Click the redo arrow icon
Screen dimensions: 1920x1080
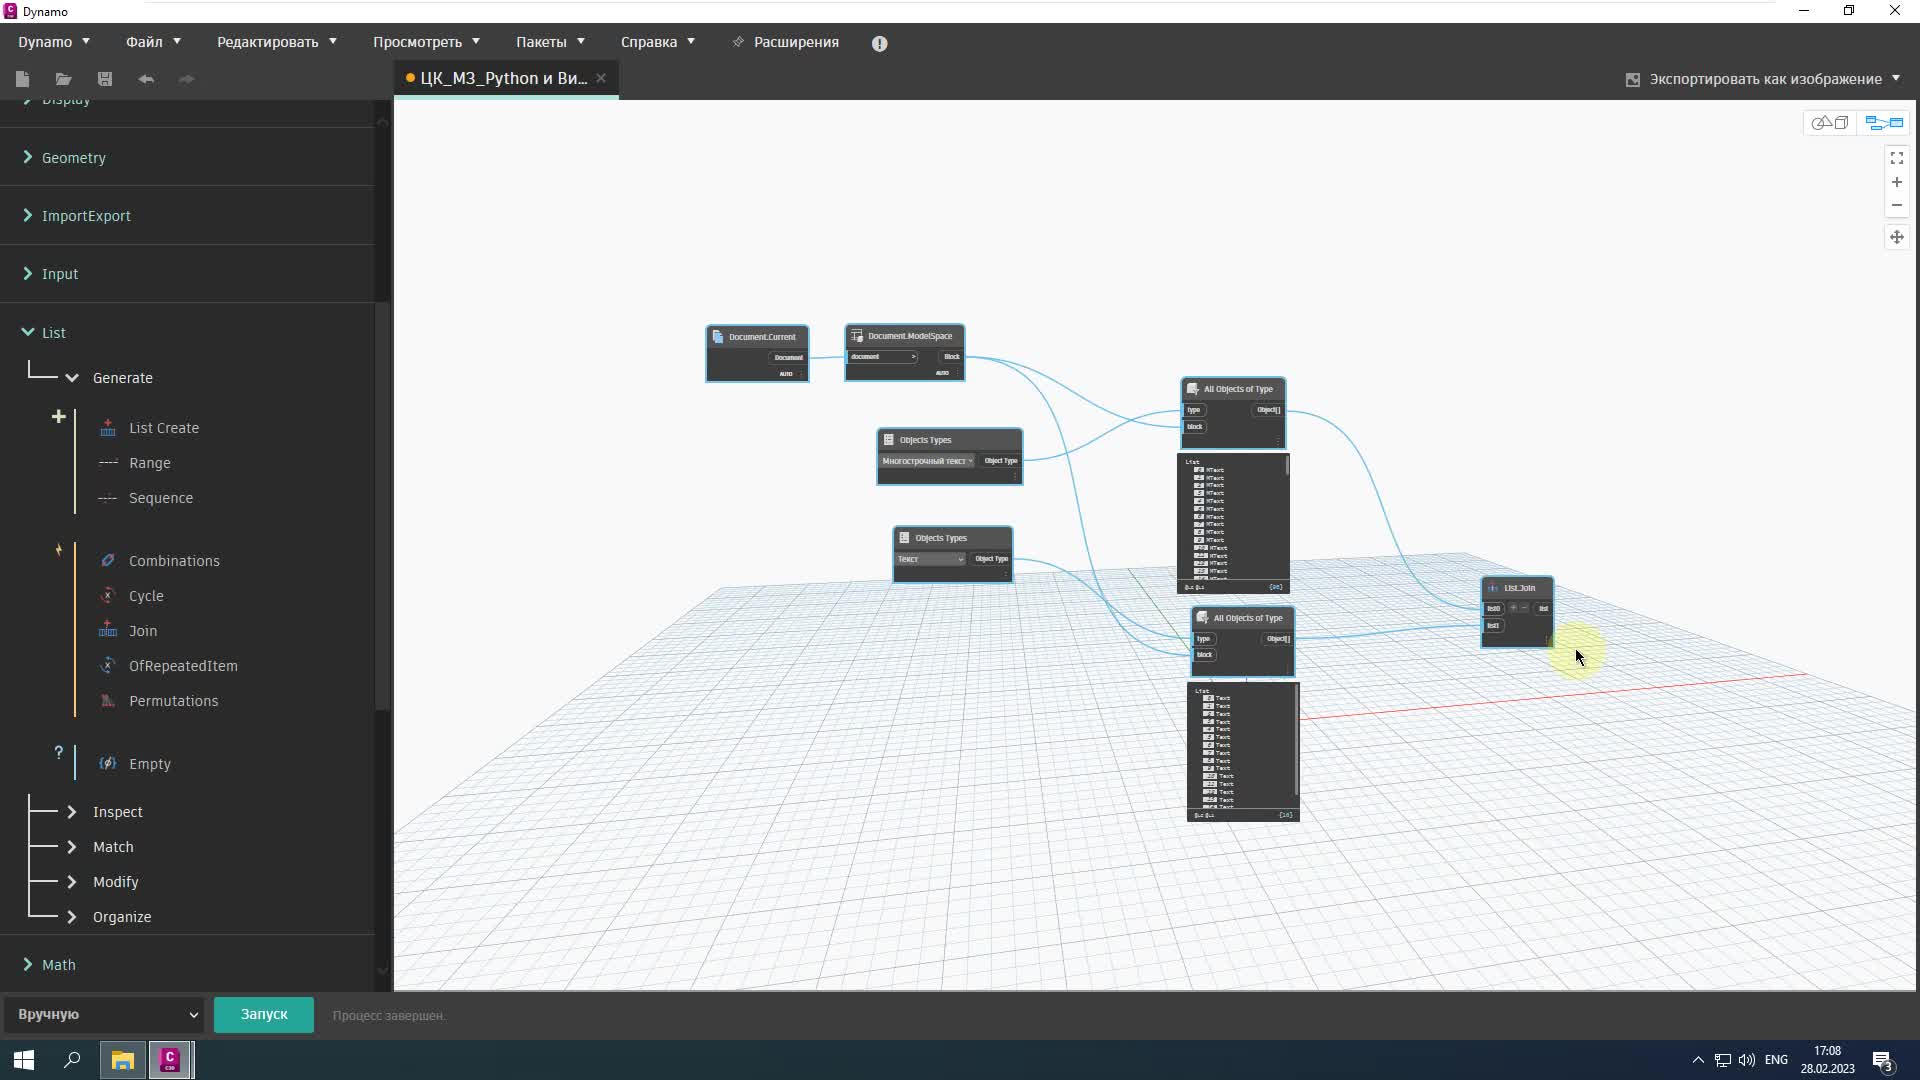tap(186, 79)
